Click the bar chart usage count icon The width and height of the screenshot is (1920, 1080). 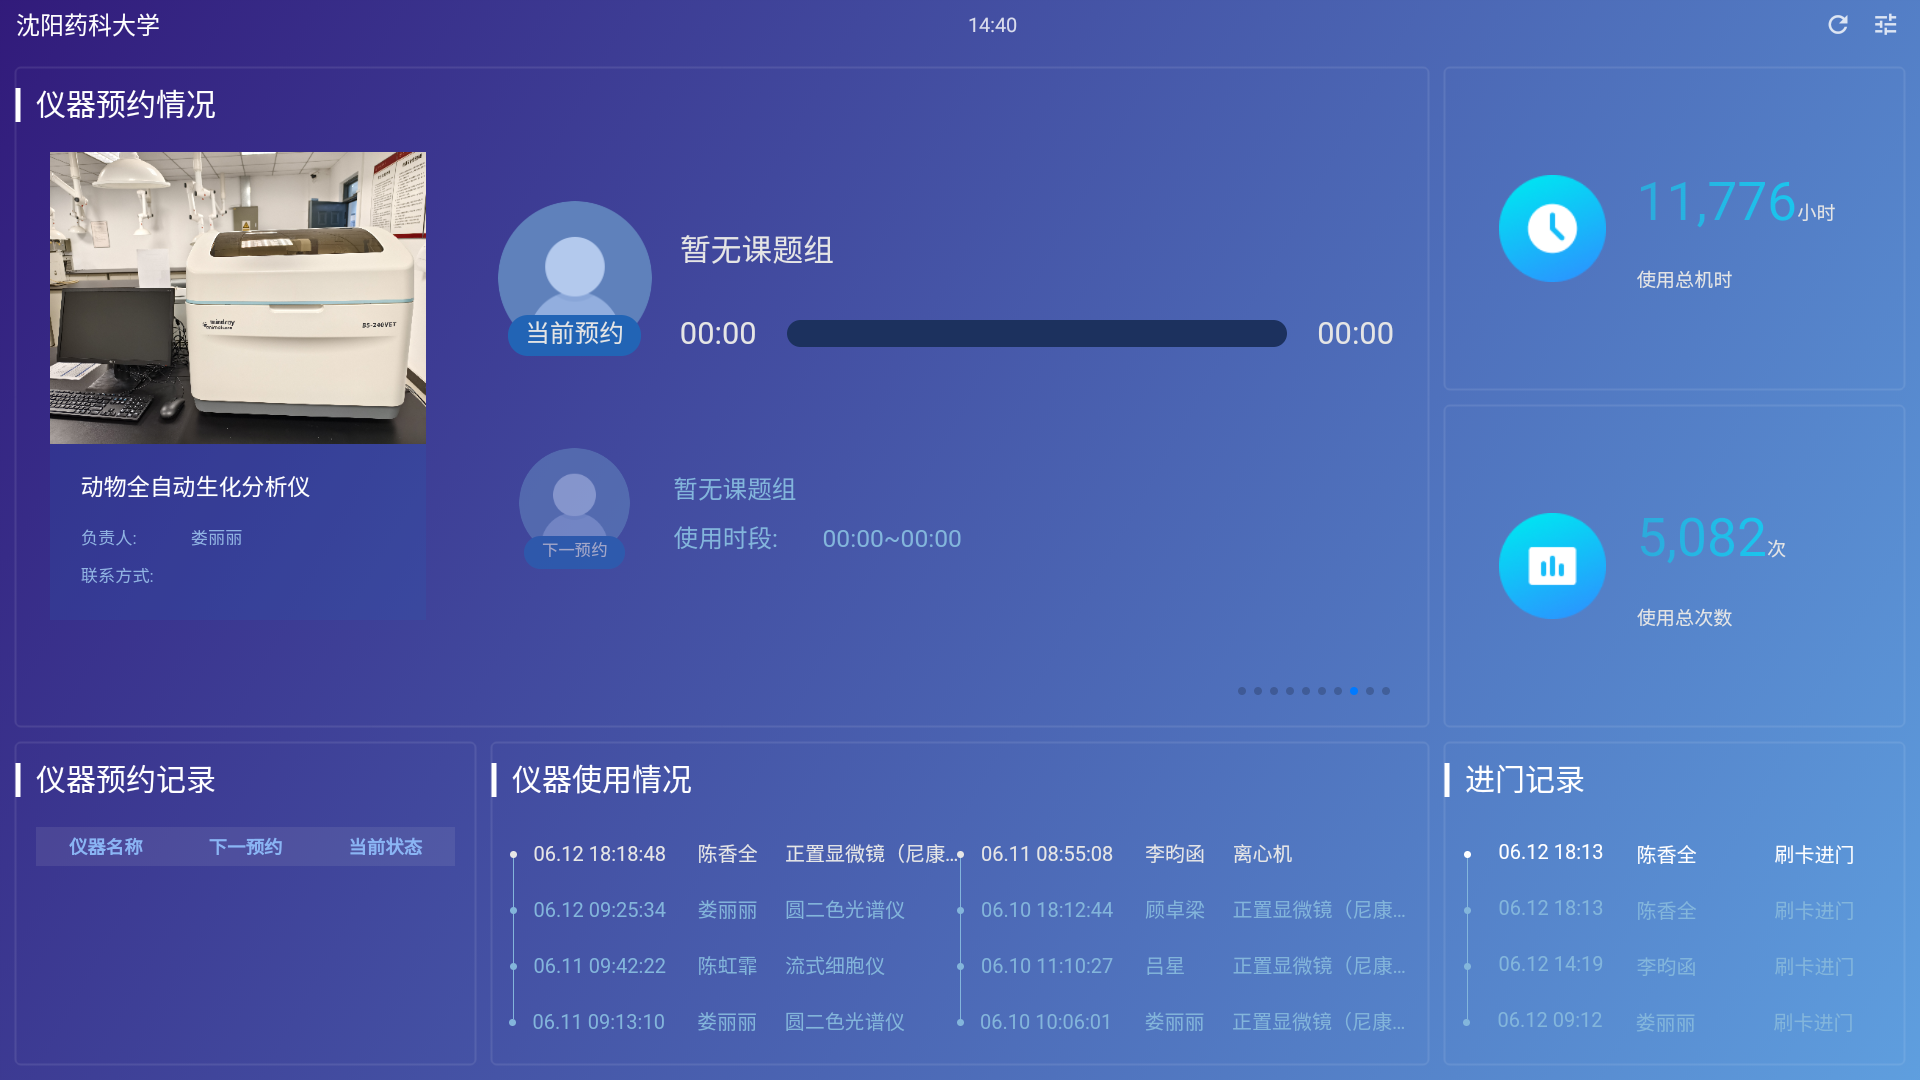click(x=1552, y=566)
